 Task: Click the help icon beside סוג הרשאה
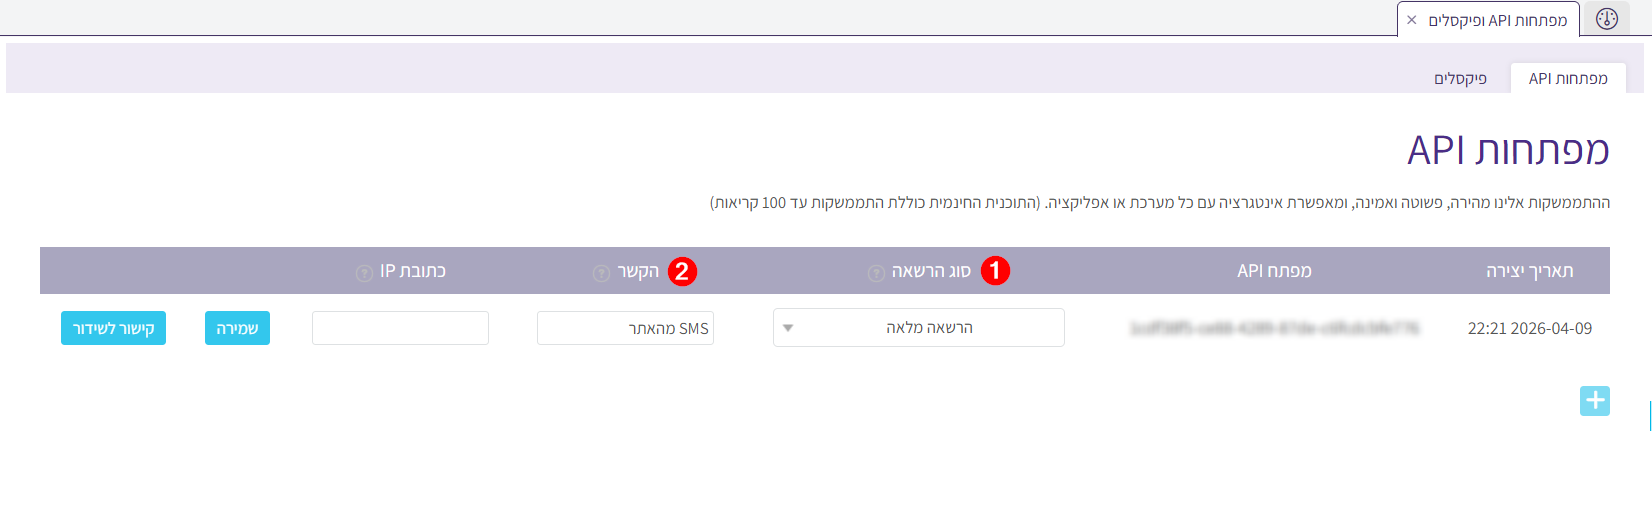click(876, 273)
